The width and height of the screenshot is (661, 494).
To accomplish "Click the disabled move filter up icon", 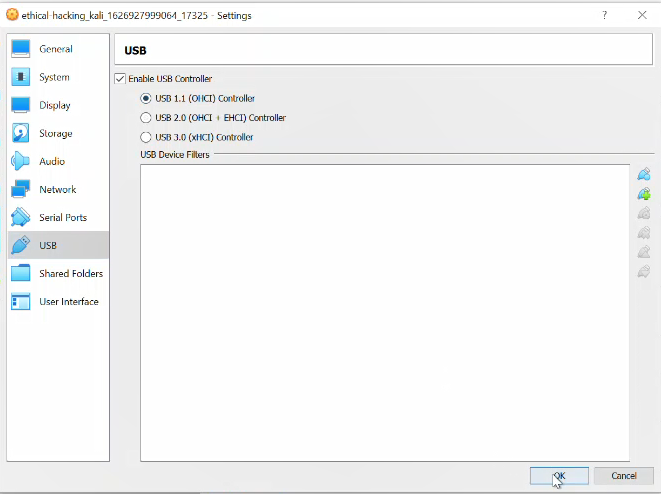I will [x=644, y=252].
